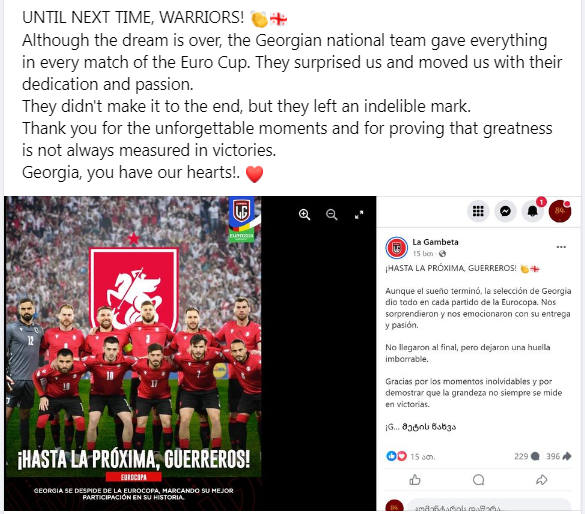Open the reactions list showing 15K
Image resolution: width=585 pixels, height=514 pixels.
410,456
